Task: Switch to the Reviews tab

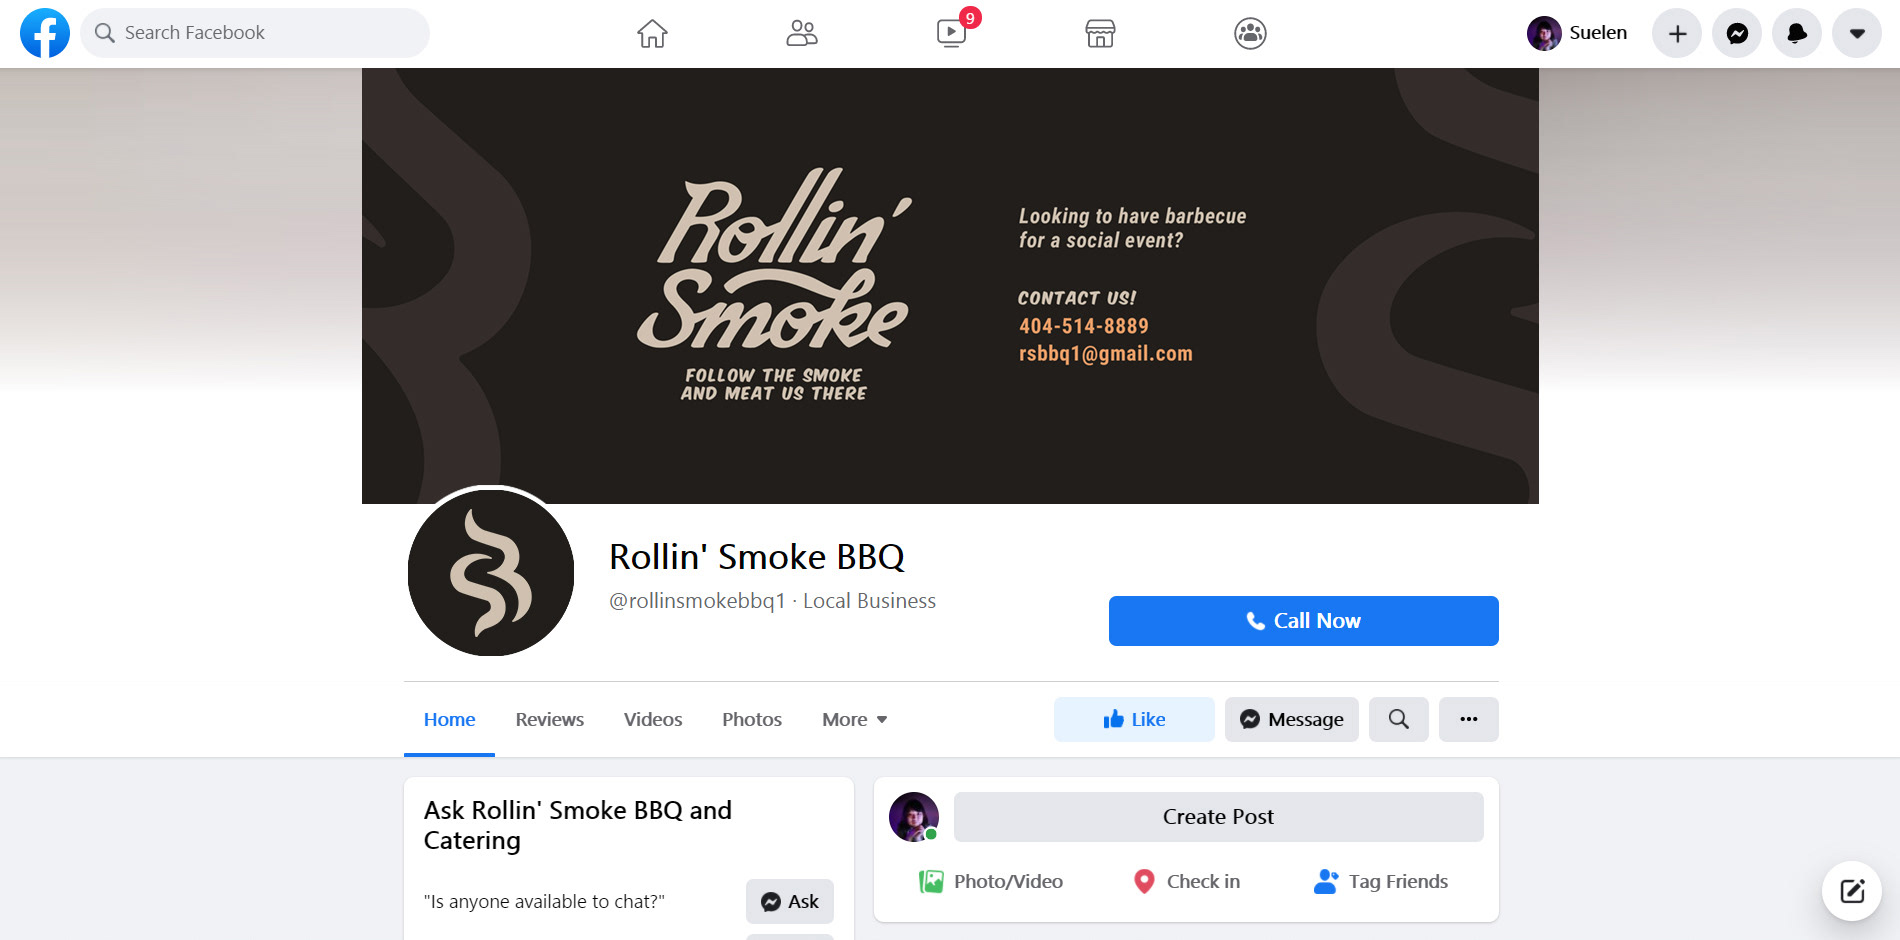Action: [550, 719]
